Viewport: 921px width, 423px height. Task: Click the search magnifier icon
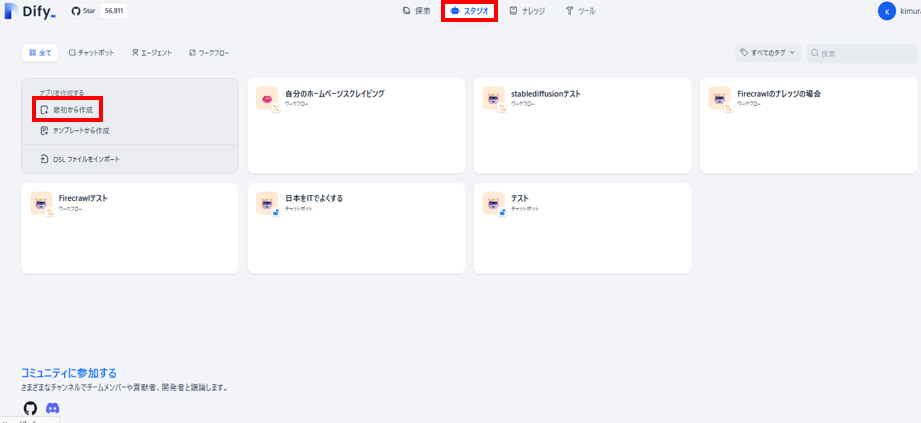tap(815, 53)
